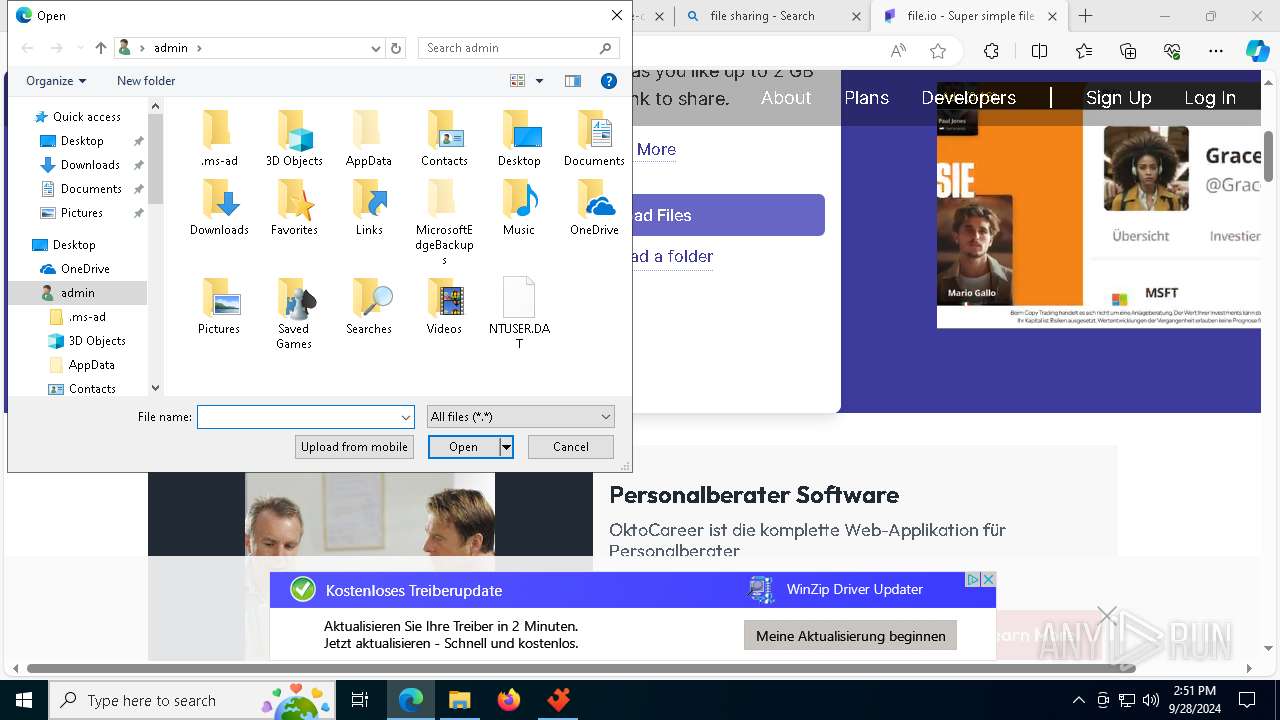Screen dimensions: 1280x720
Task: Switch to the file.io tab
Action: [x=970, y=16]
